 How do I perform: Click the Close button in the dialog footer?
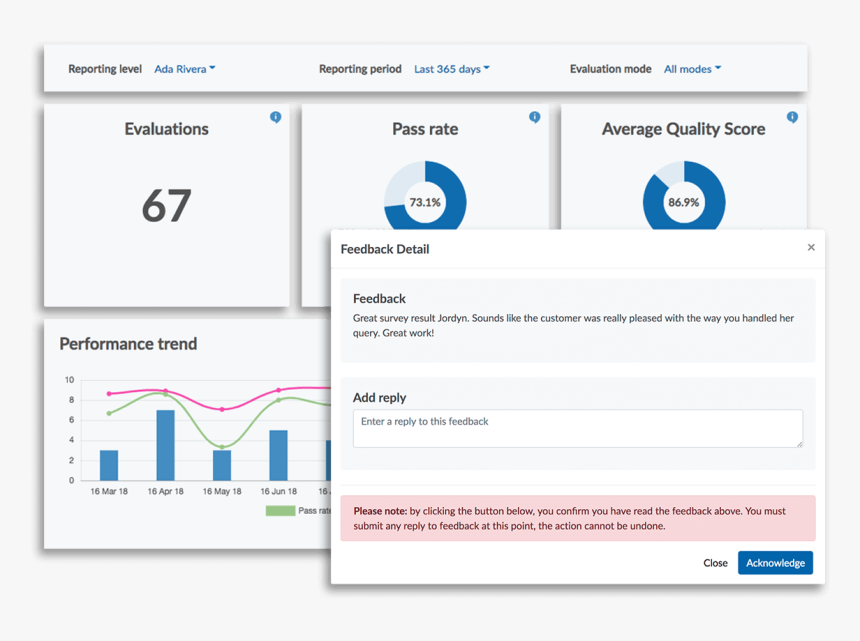(x=715, y=563)
